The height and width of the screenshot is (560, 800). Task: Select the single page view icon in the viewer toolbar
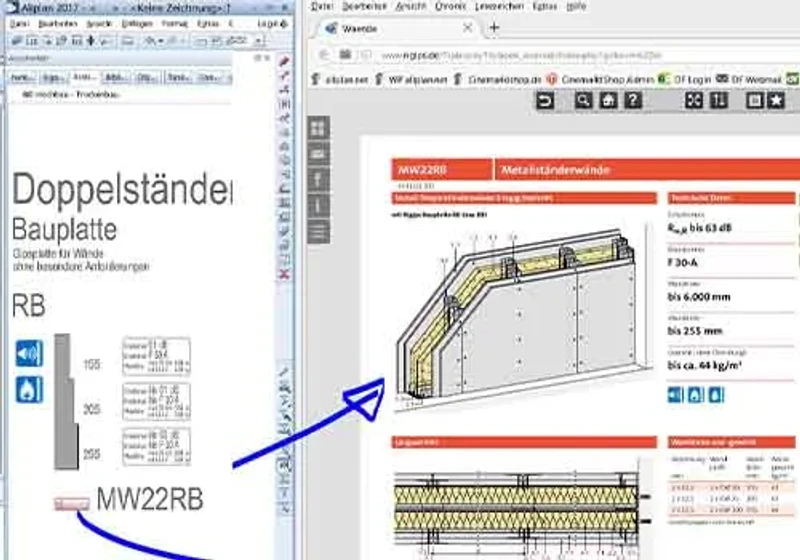click(x=754, y=100)
